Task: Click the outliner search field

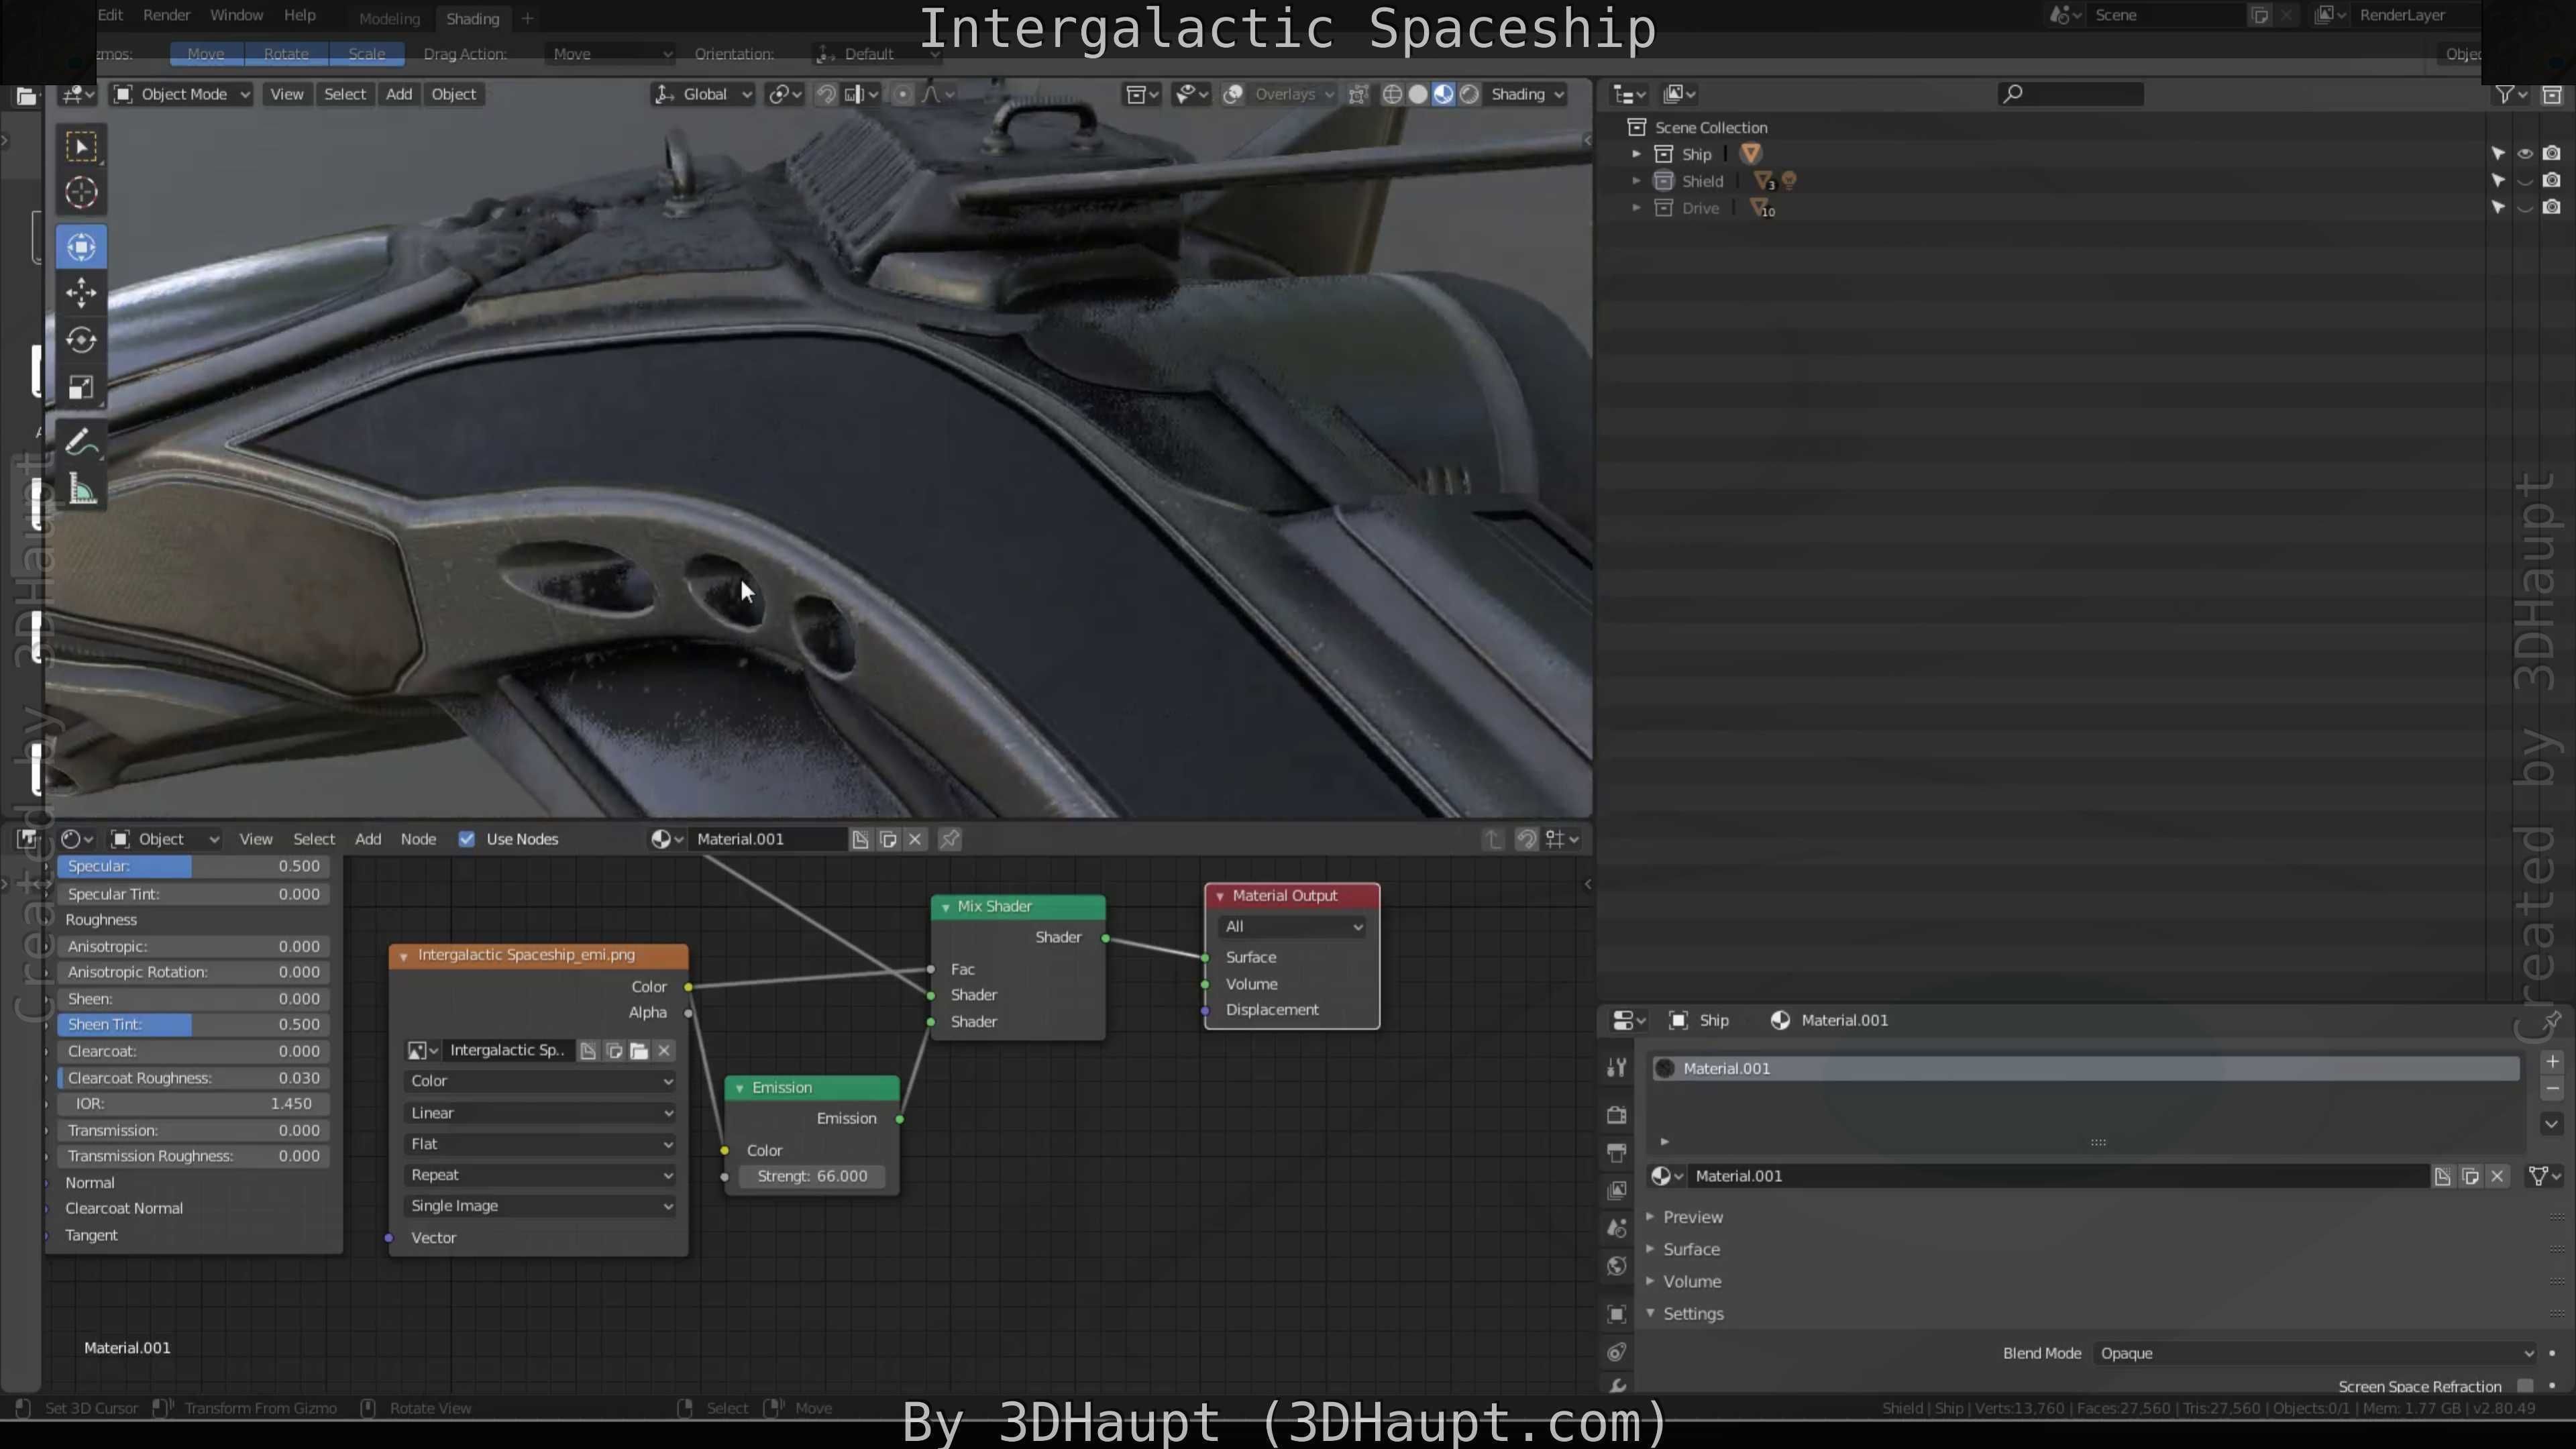Action: click(x=2075, y=94)
